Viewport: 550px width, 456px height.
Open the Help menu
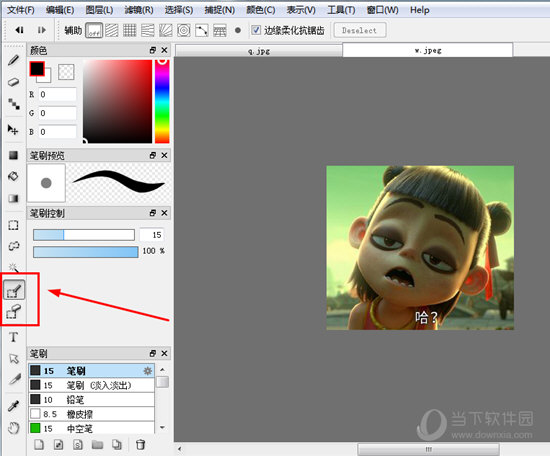[x=420, y=10]
